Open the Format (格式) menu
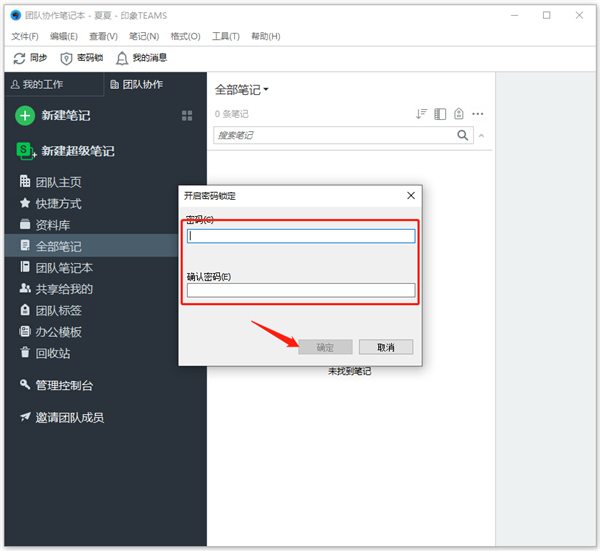The width and height of the screenshot is (600, 551). click(x=185, y=36)
